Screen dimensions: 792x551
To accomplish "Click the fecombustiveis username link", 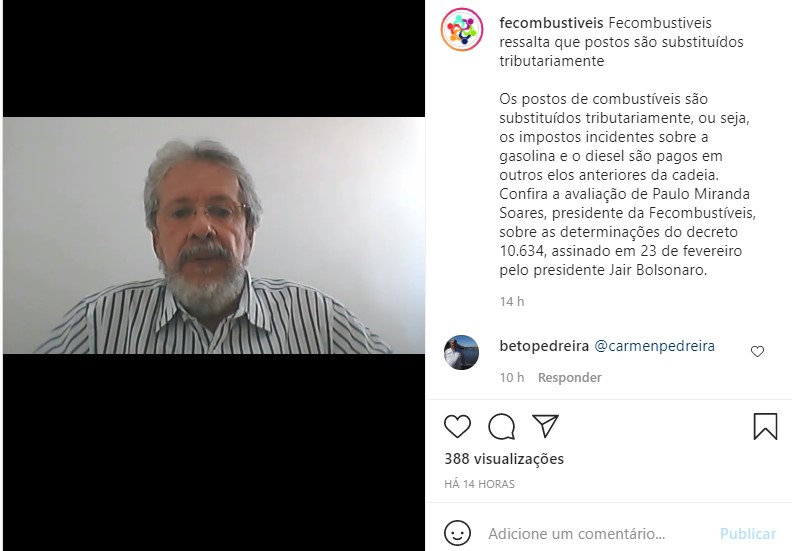I will click(x=551, y=23).
